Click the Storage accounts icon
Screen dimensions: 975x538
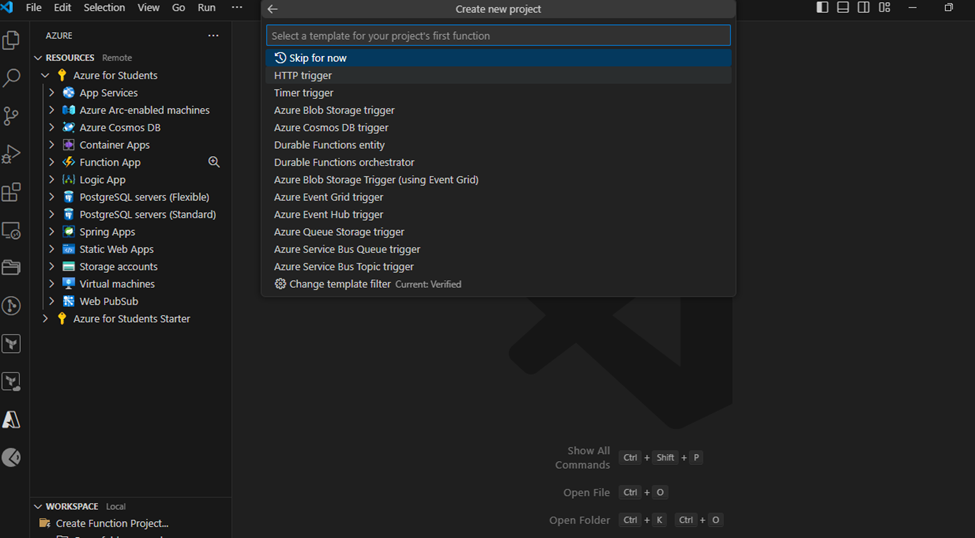click(69, 267)
